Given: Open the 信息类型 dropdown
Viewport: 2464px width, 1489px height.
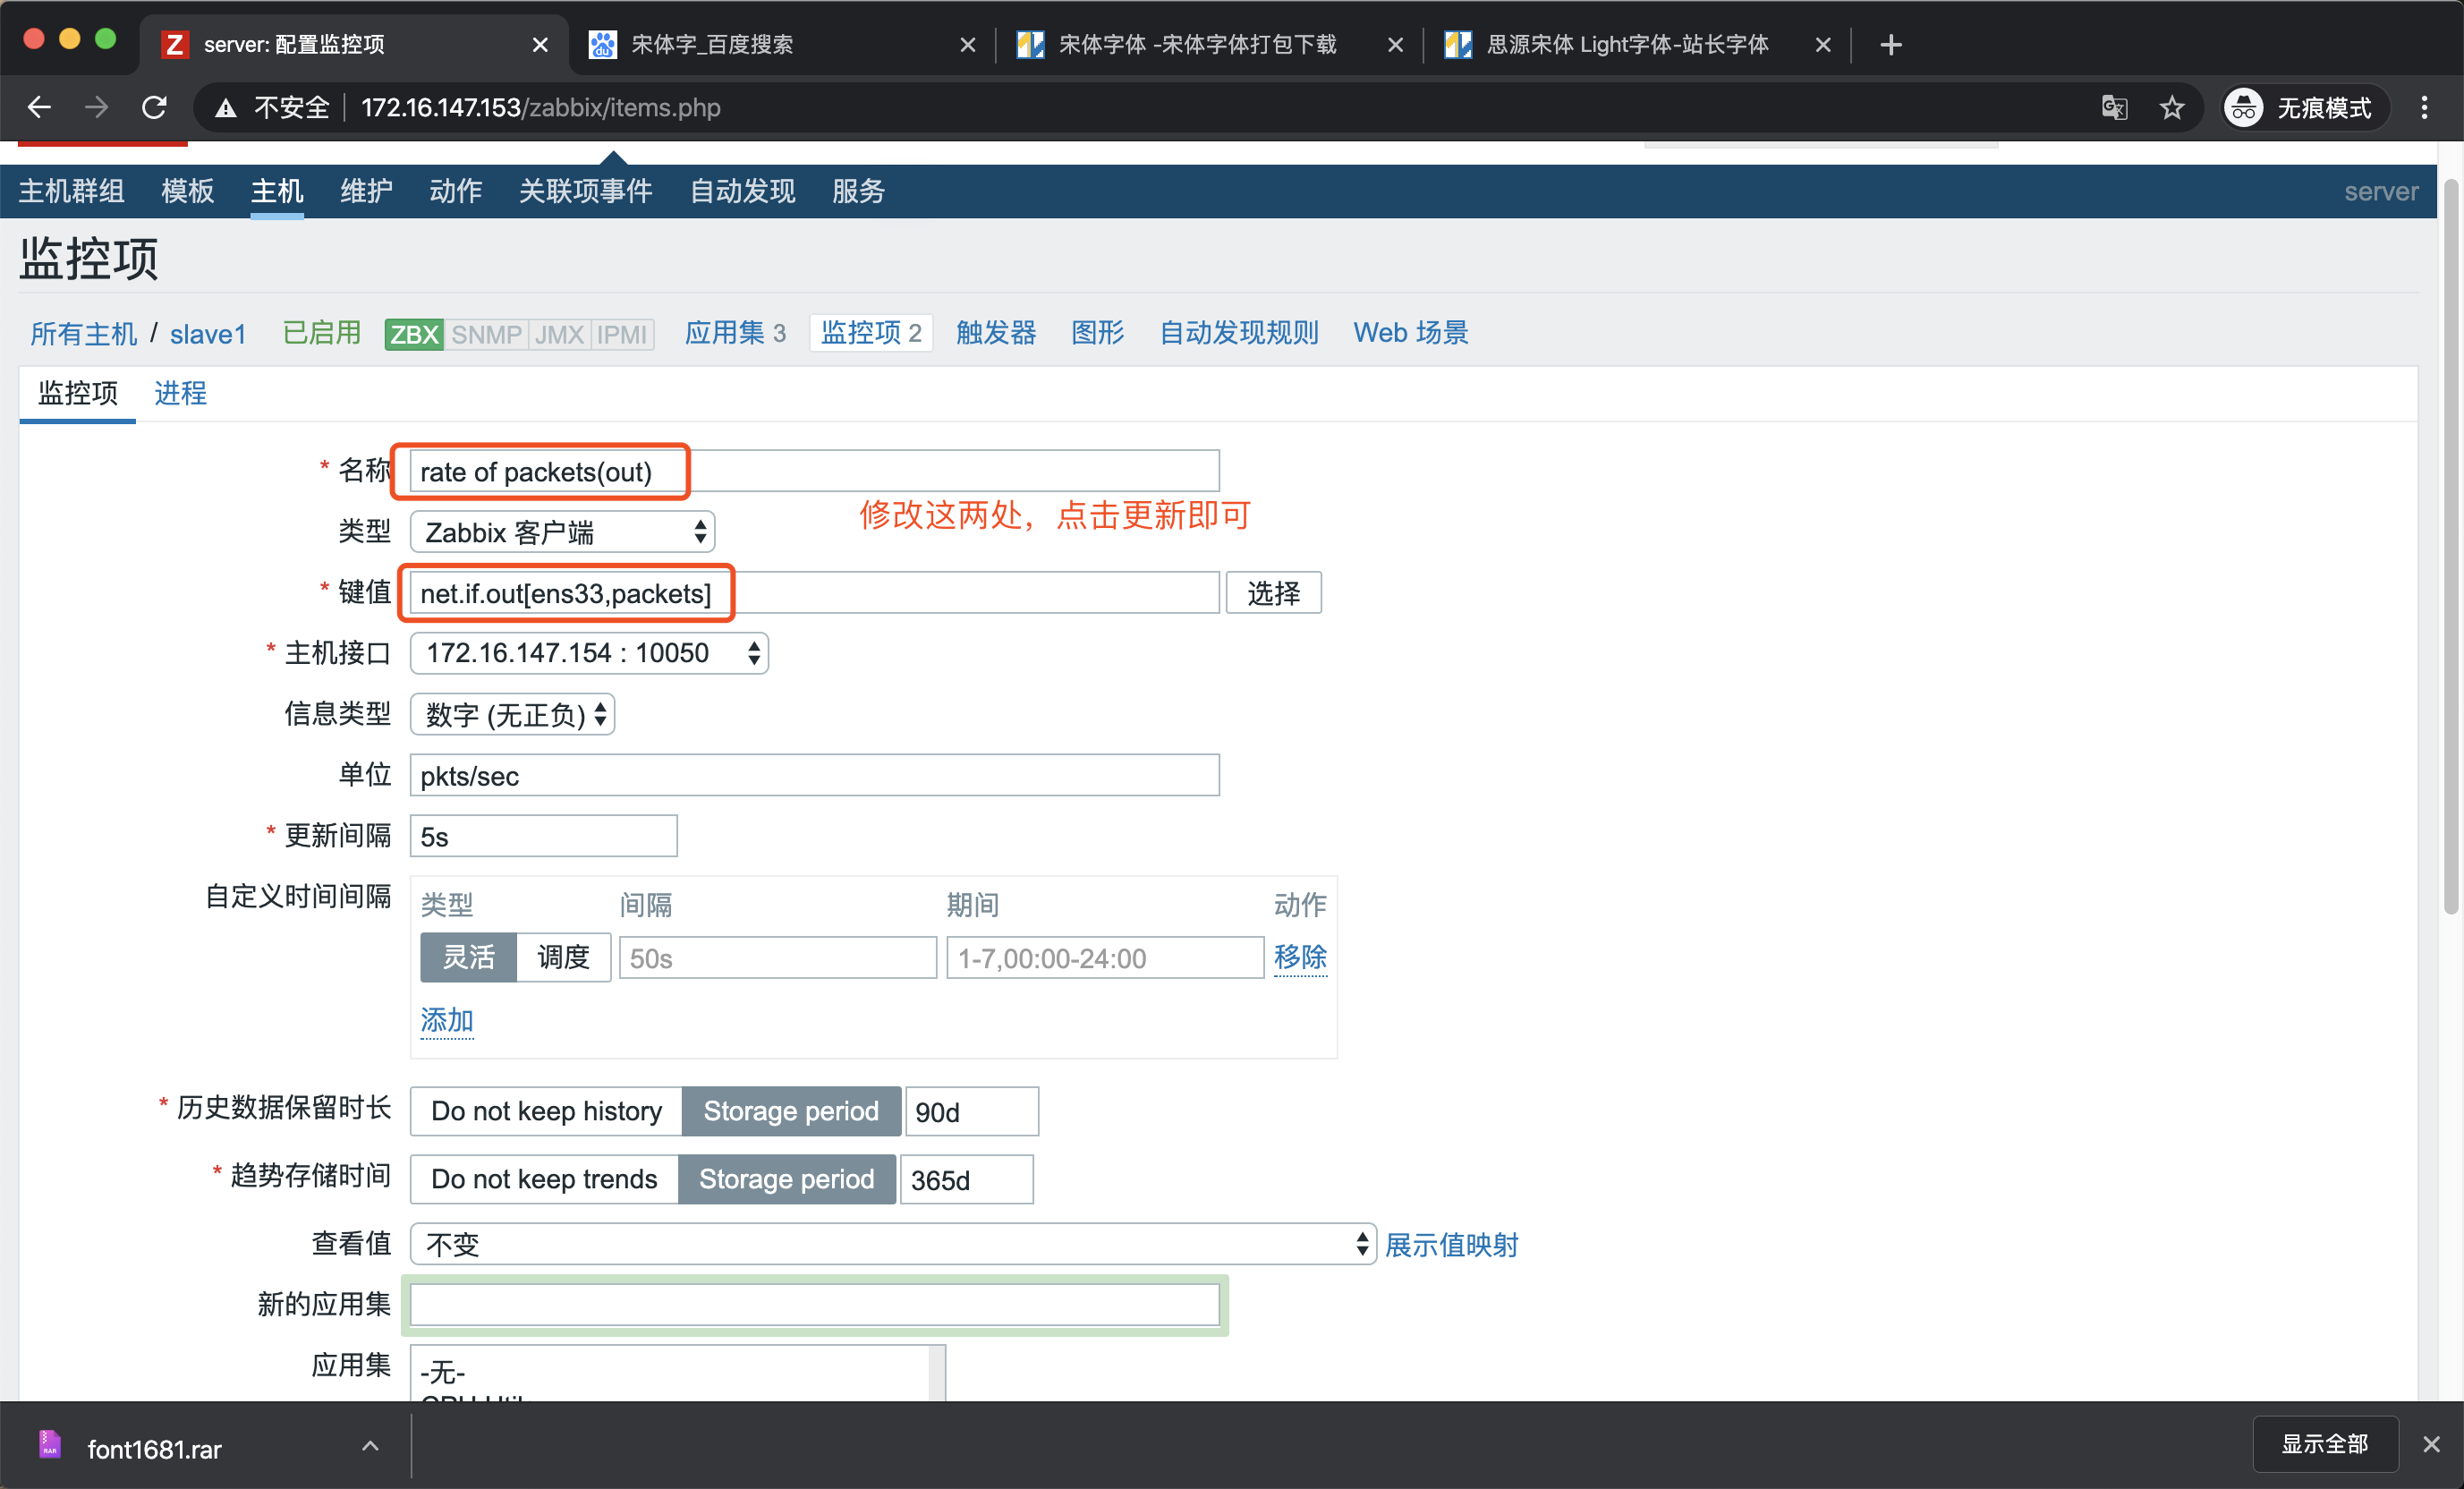Looking at the screenshot, I should (512, 714).
